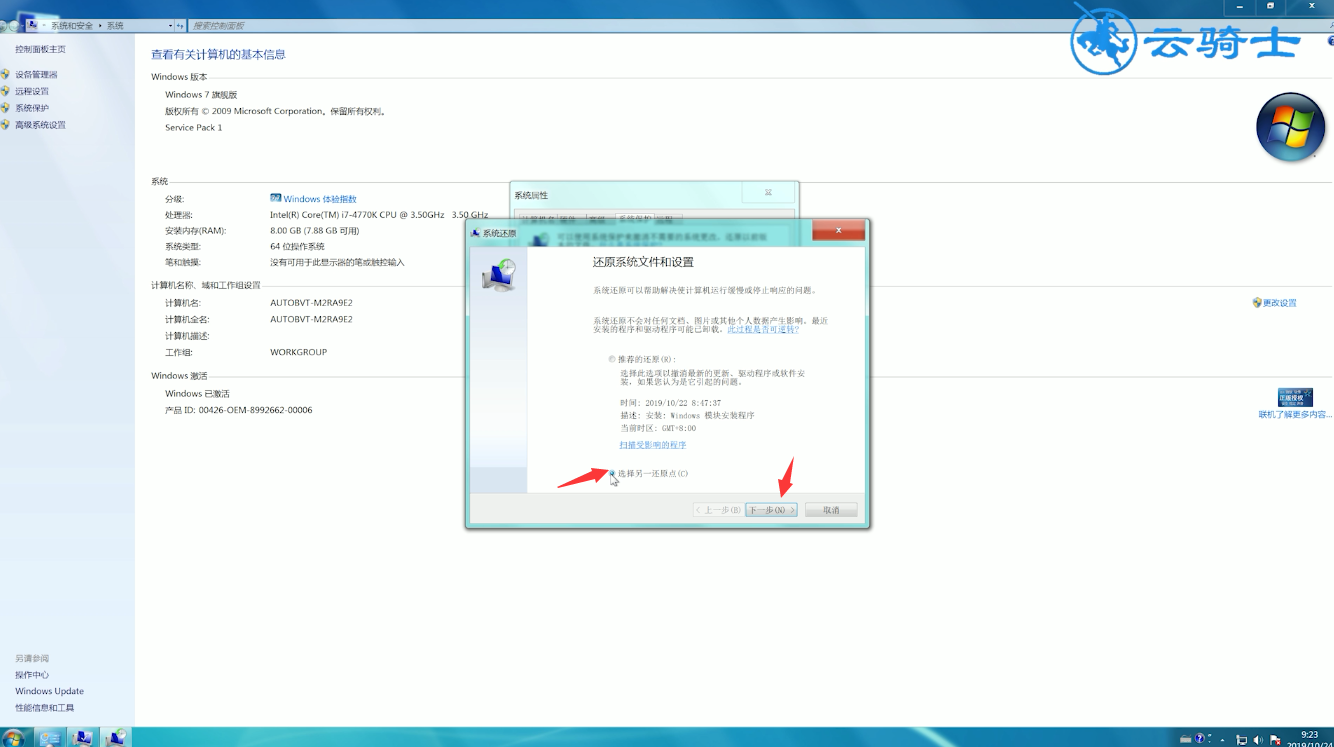The image size is (1334, 747).
Task: Click the System Restore taskbar icon
Action: coord(117,738)
